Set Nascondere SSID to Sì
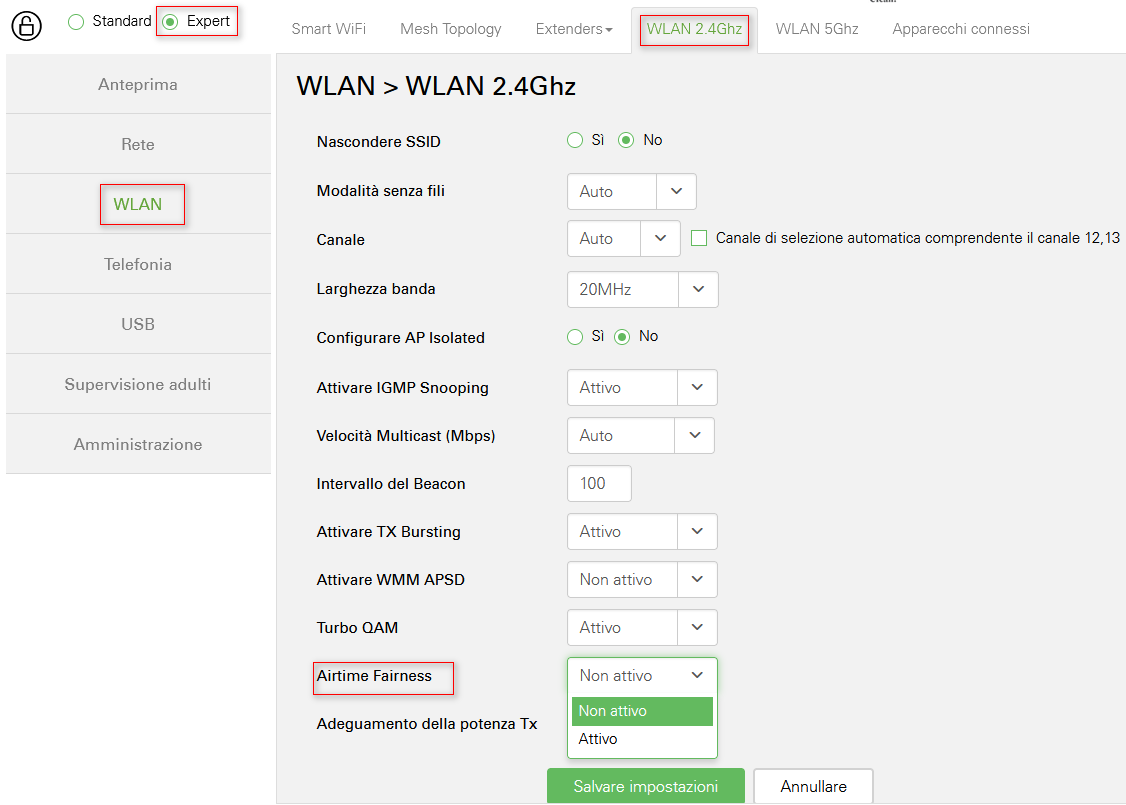 coord(575,140)
